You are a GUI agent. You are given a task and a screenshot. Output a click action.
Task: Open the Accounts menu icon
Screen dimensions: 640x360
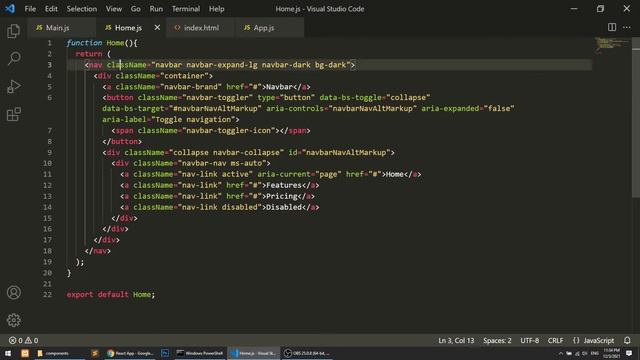point(13,292)
